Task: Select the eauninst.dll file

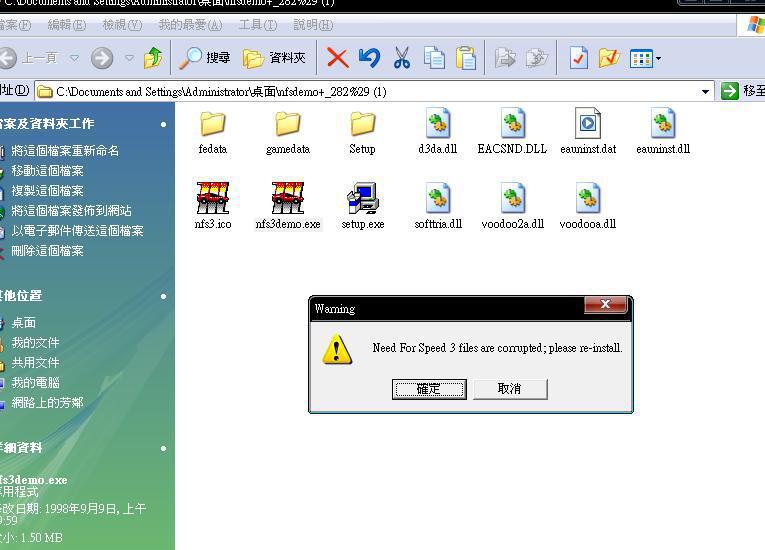Action: 663,132
